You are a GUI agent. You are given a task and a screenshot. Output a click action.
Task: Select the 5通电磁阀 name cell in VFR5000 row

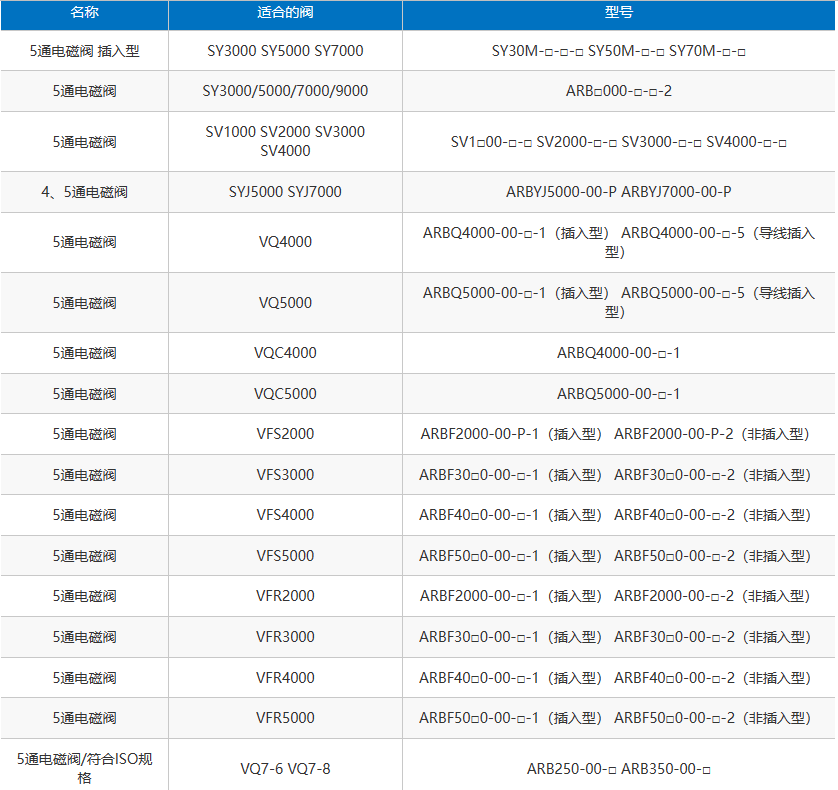(x=84, y=718)
